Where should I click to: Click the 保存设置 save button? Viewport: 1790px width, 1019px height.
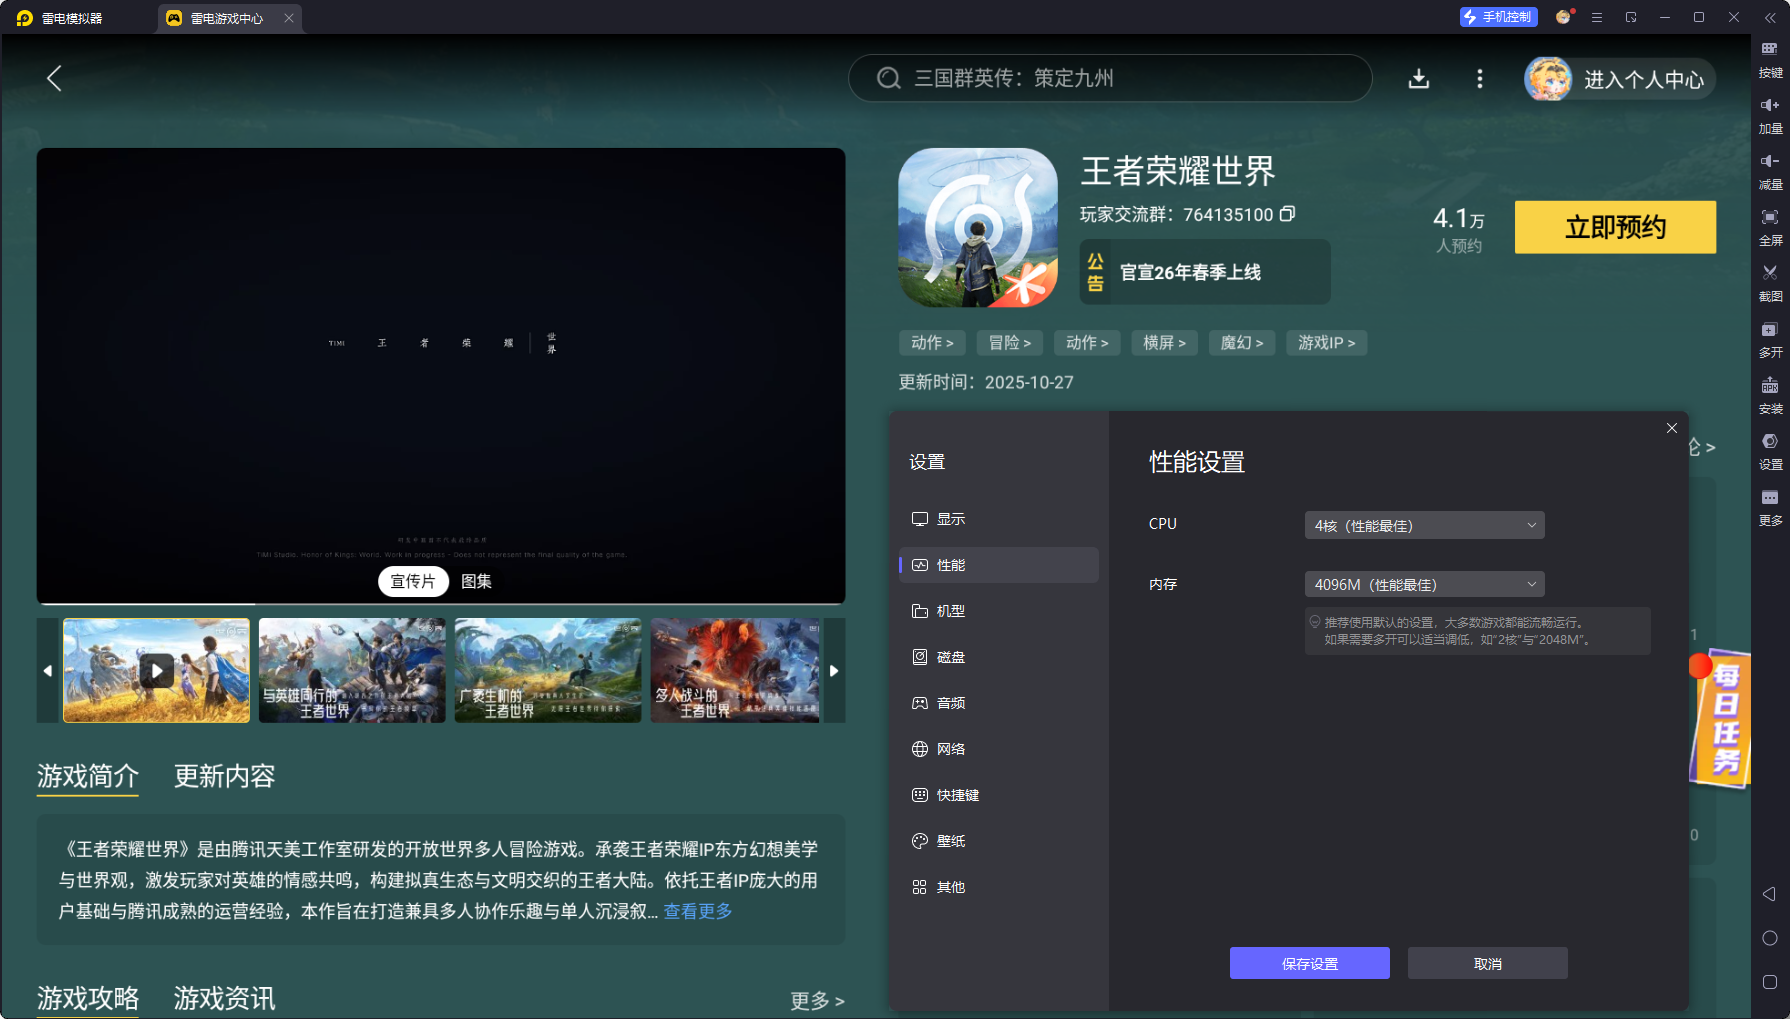tap(1309, 963)
